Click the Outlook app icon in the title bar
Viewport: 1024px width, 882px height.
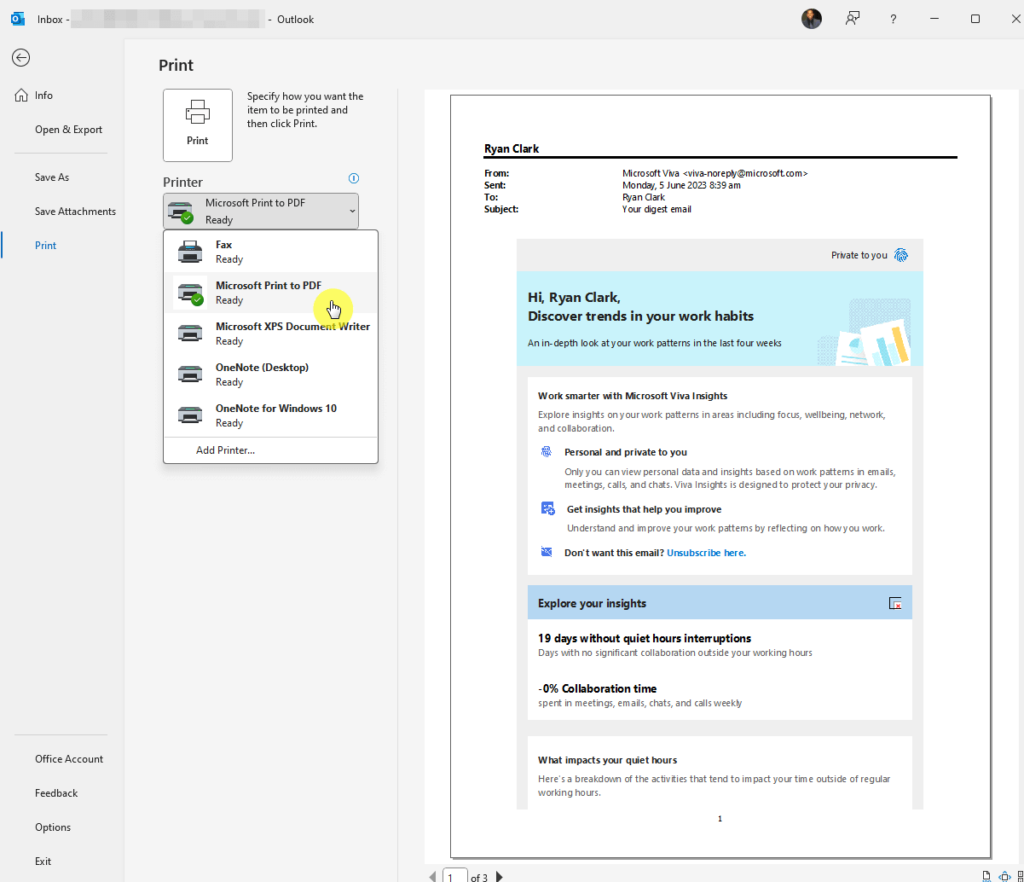coord(18,19)
